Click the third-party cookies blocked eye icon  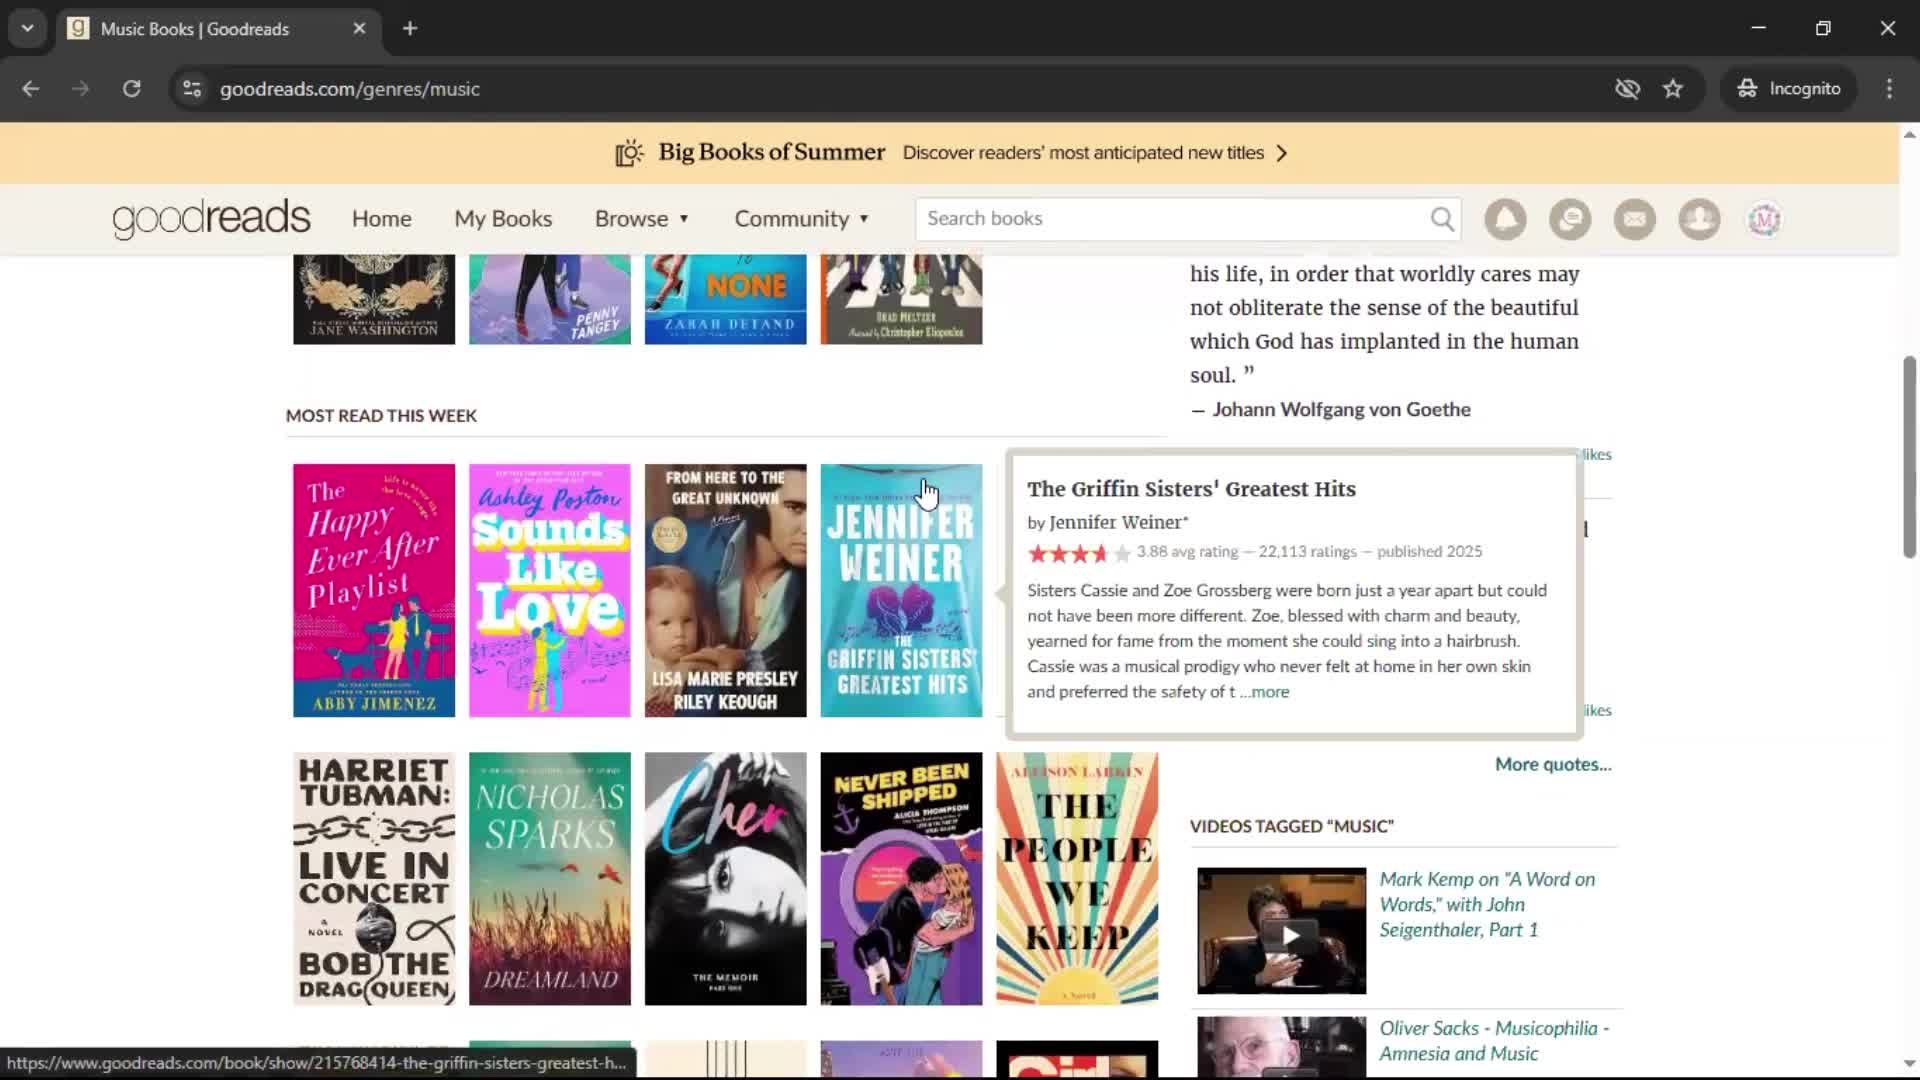[x=1627, y=89]
